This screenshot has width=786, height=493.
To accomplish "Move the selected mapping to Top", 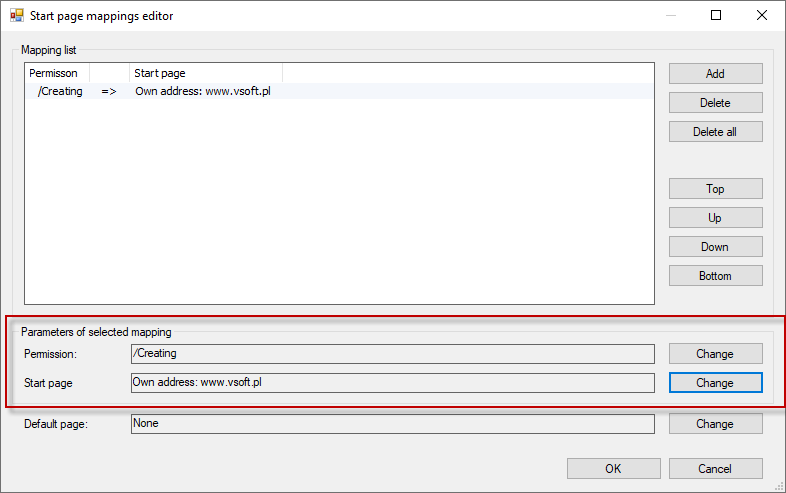I will [x=715, y=189].
